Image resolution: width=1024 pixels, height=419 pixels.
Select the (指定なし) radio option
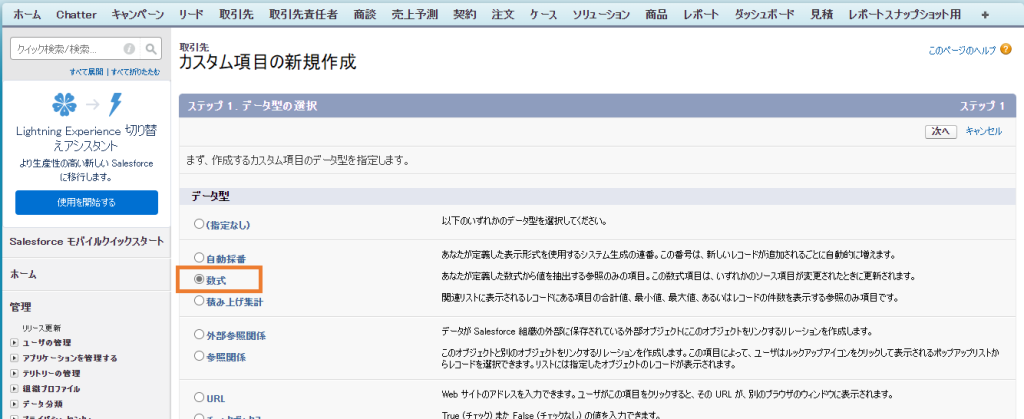[x=199, y=224]
